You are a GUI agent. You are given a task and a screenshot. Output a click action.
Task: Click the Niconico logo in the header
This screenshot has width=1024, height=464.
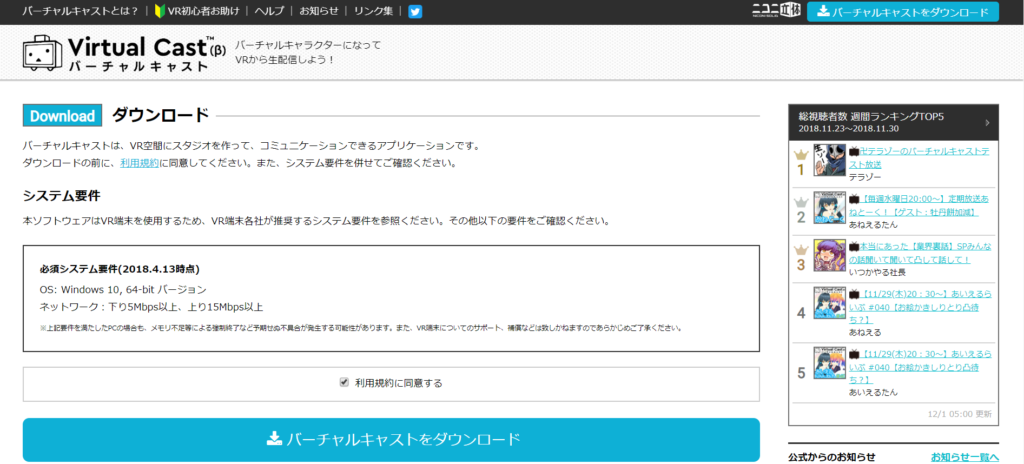coord(776,11)
